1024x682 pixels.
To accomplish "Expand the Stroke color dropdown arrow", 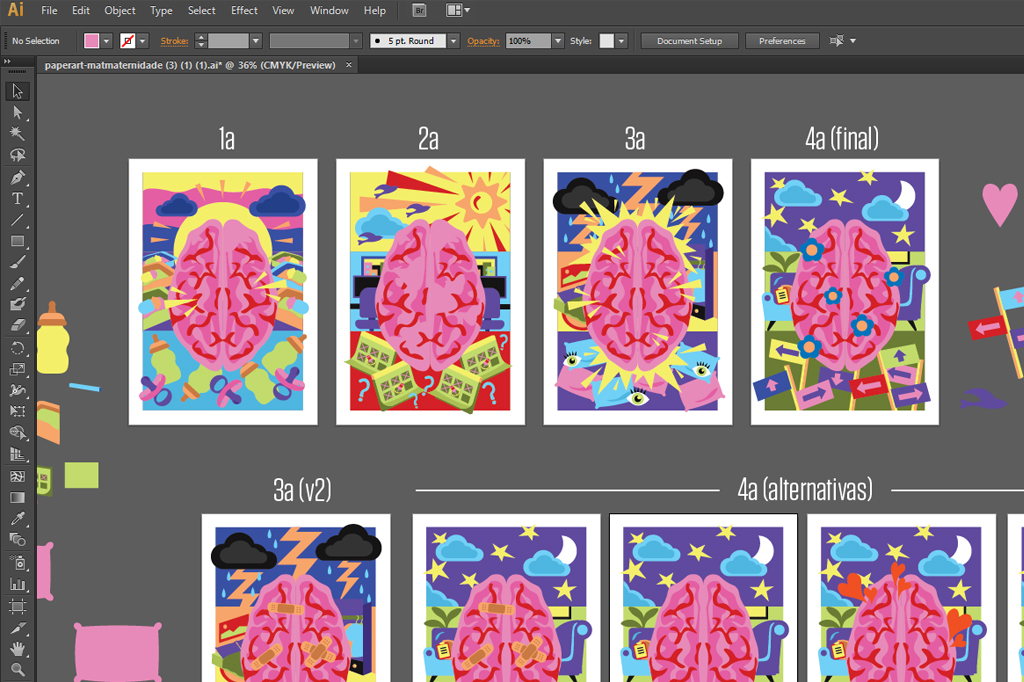I will click(x=142, y=41).
